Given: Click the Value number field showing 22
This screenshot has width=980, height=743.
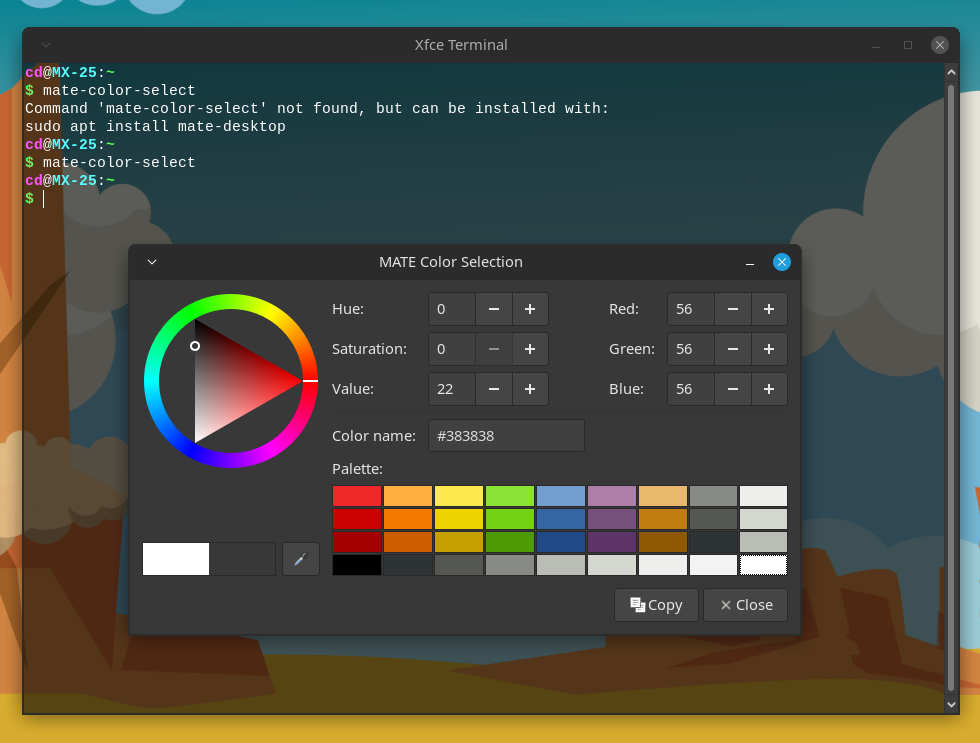Looking at the screenshot, I should [452, 389].
